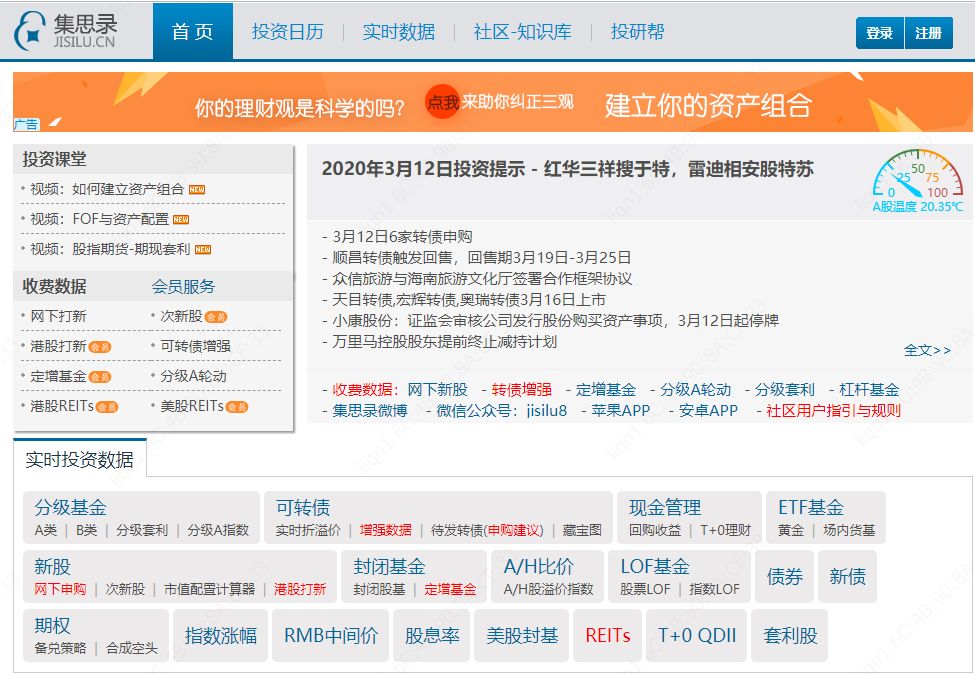Click the Jisilu logo icon
975x674 pixels.
(x=29, y=31)
